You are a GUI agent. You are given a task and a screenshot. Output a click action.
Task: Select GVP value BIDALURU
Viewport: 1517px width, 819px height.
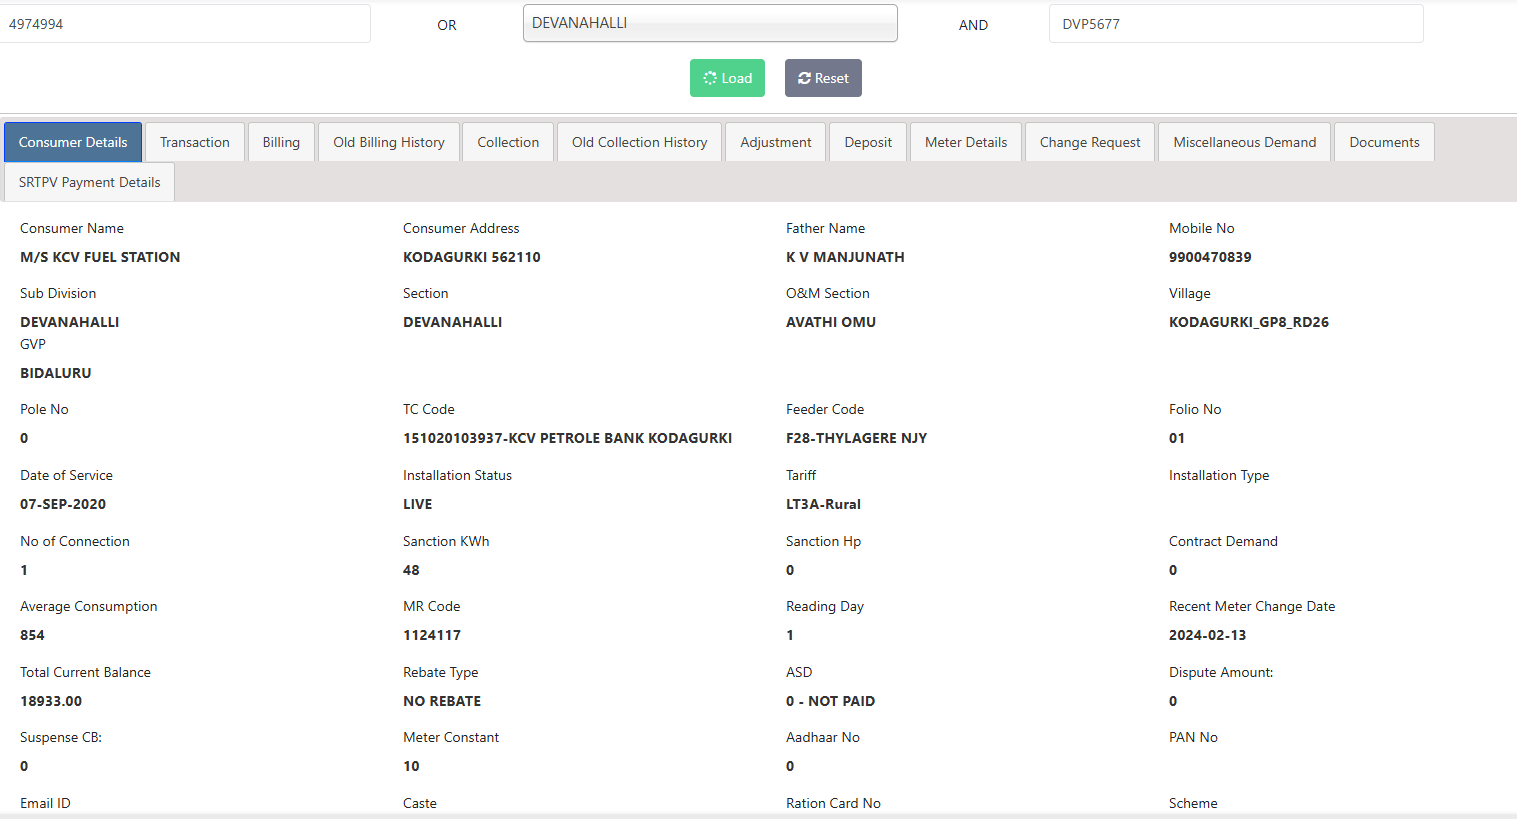click(56, 373)
